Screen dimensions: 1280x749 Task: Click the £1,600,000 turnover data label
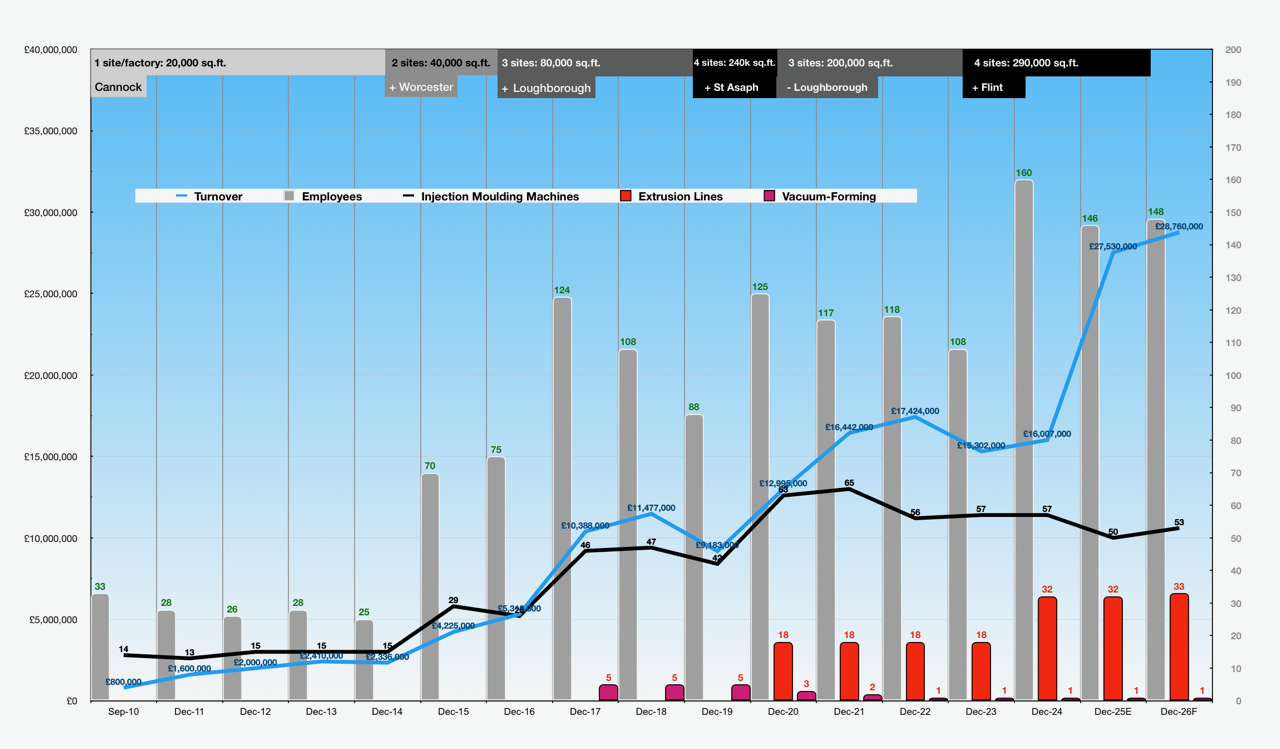click(x=189, y=669)
